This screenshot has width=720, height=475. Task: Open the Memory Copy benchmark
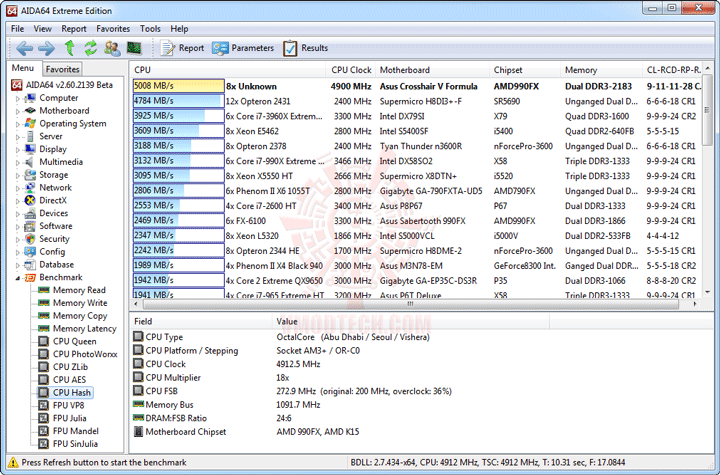pyautogui.click(x=80, y=316)
